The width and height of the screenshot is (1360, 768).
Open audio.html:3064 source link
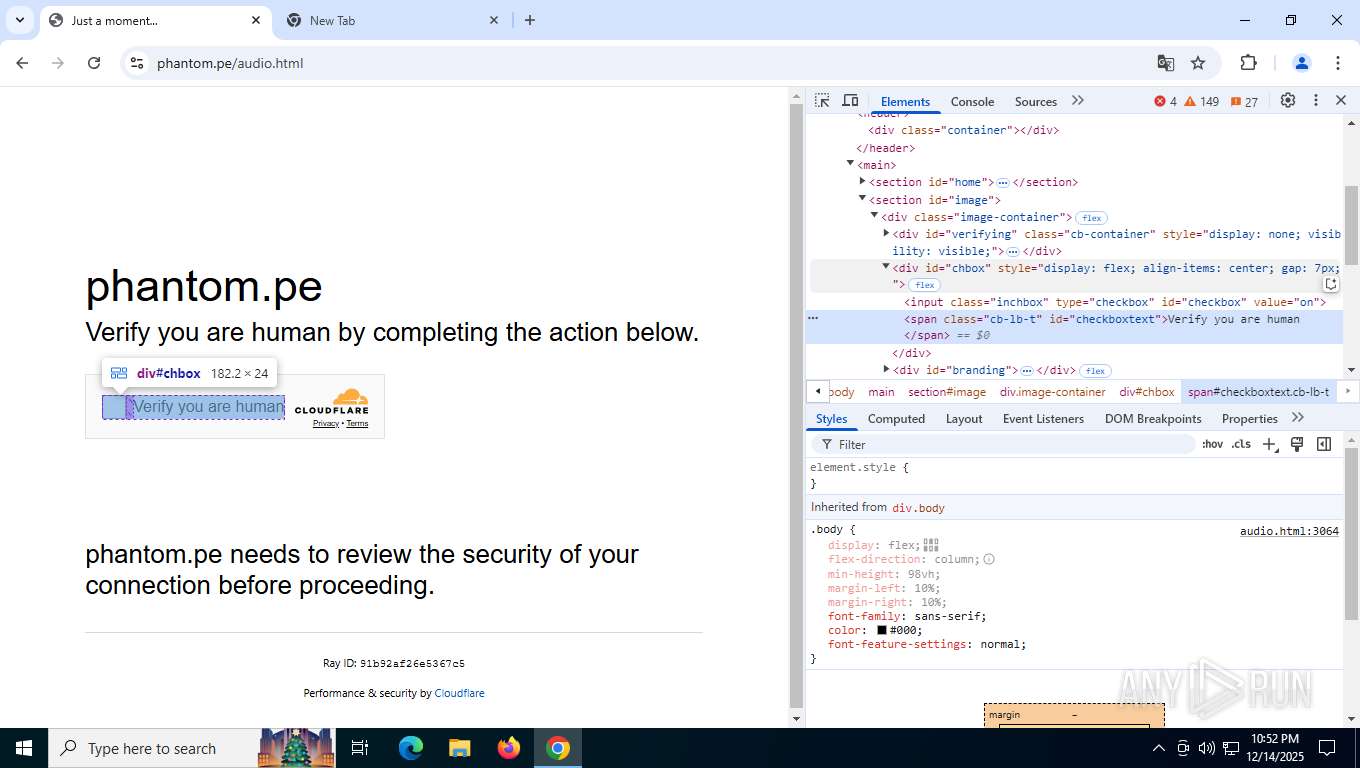(1289, 531)
